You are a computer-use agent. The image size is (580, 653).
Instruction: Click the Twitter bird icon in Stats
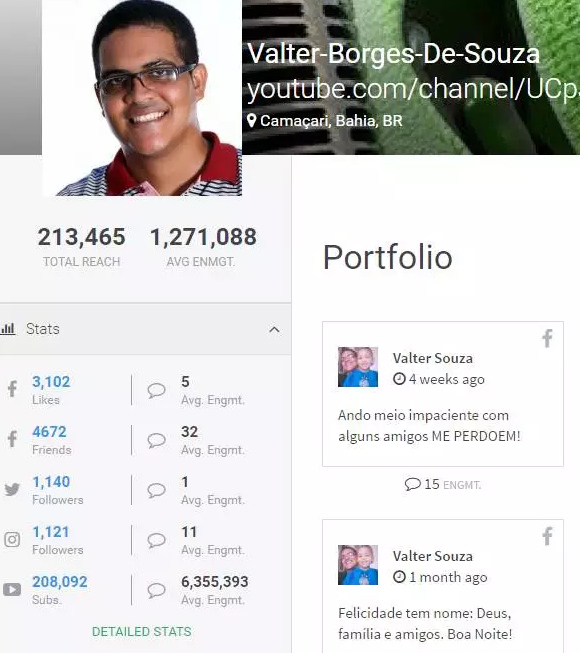[x=12, y=489]
